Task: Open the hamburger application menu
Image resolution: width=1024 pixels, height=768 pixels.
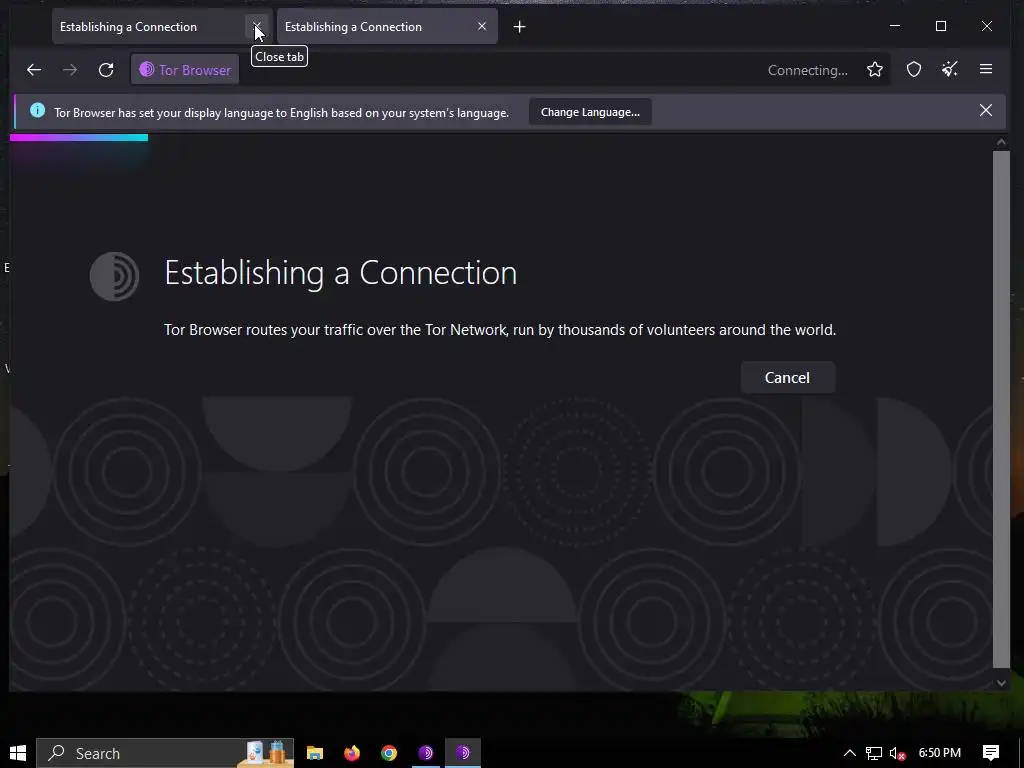Action: pos(986,69)
